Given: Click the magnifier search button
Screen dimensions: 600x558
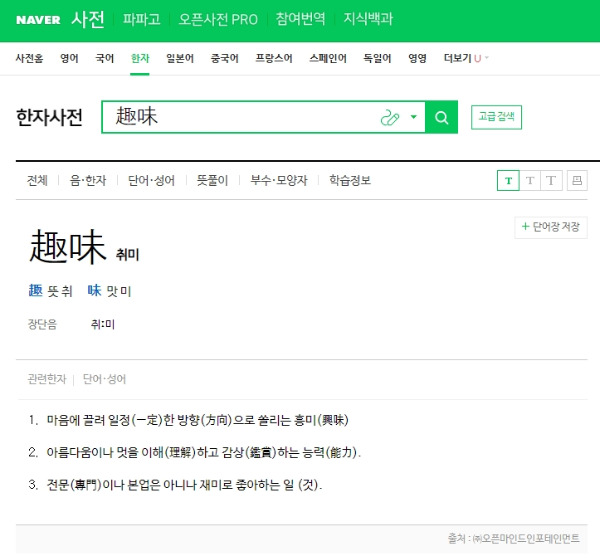Looking at the screenshot, I should [x=442, y=117].
